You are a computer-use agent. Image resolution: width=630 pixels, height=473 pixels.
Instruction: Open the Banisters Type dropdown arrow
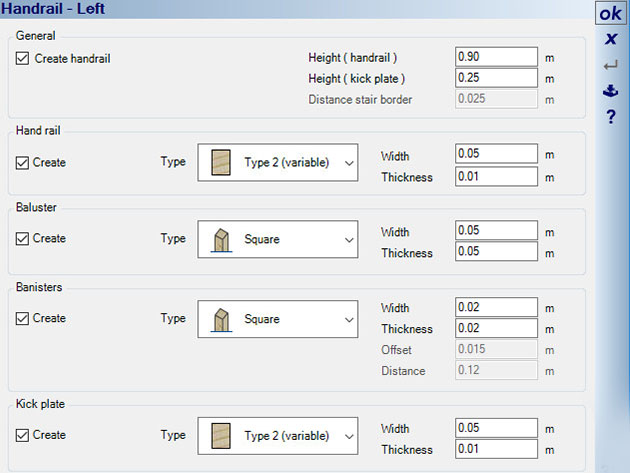point(348,320)
